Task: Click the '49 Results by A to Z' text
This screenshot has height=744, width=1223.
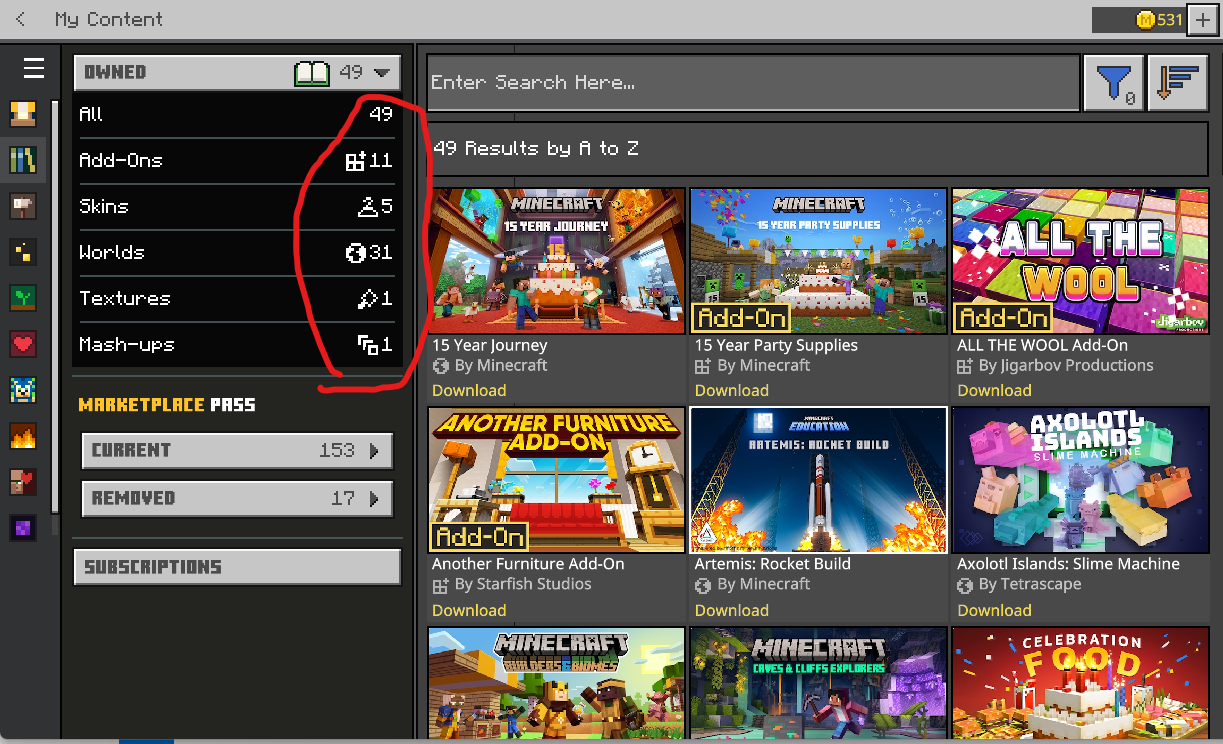Action: (536, 148)
